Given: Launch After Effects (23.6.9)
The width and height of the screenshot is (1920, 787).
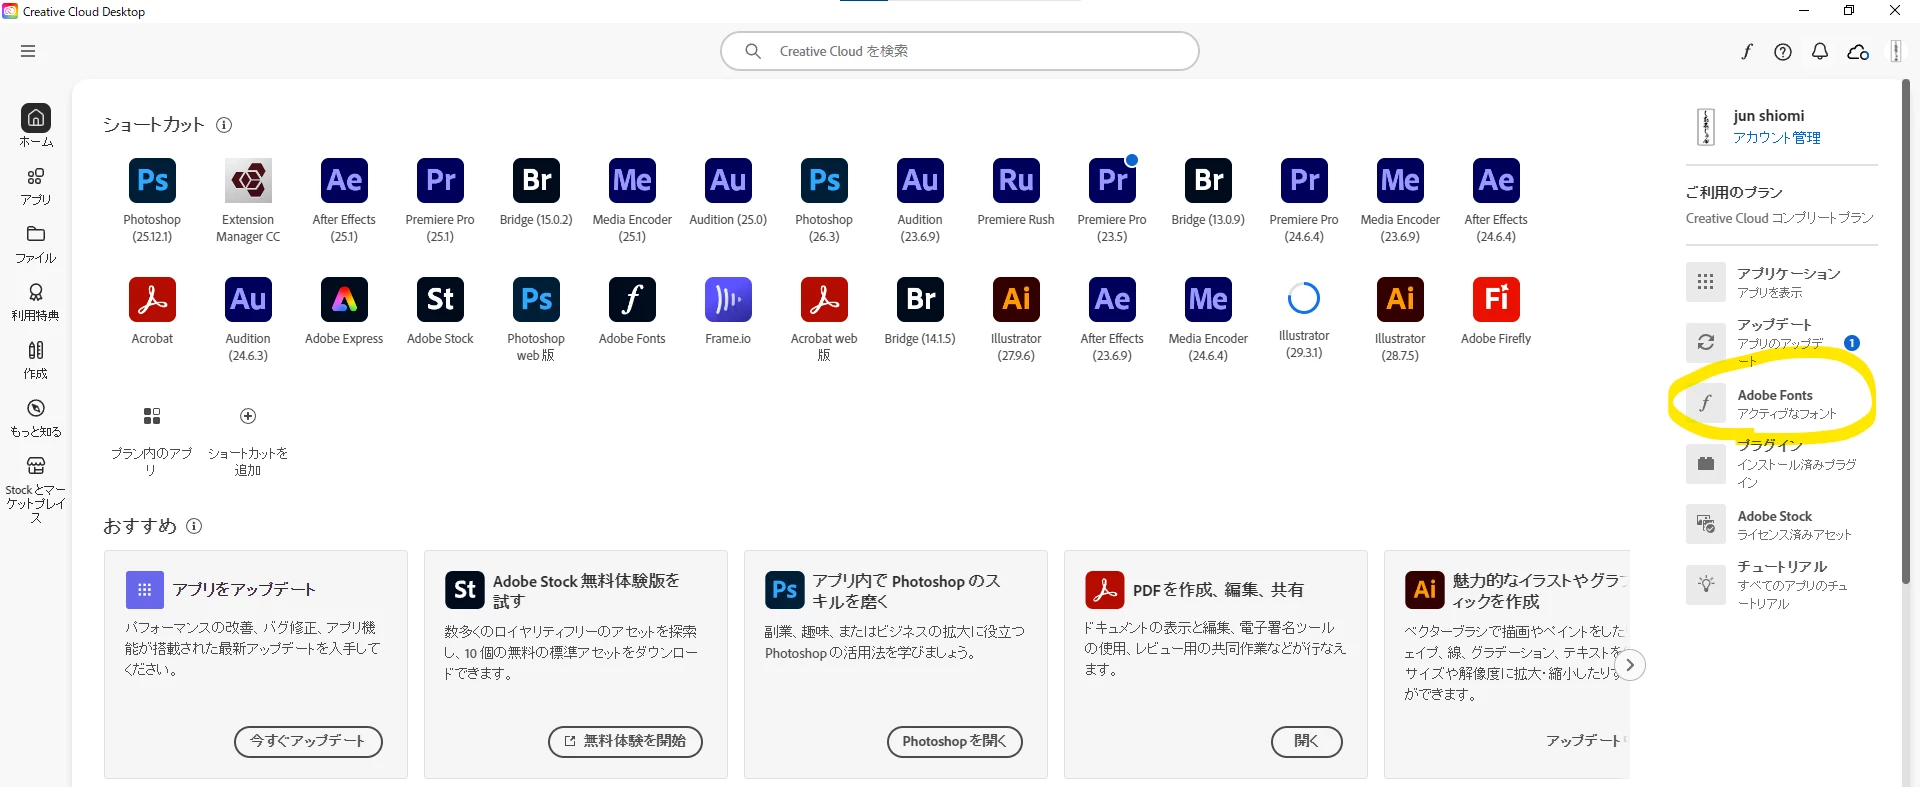Looking at the screenshot, I should (x=1112, y=300).
